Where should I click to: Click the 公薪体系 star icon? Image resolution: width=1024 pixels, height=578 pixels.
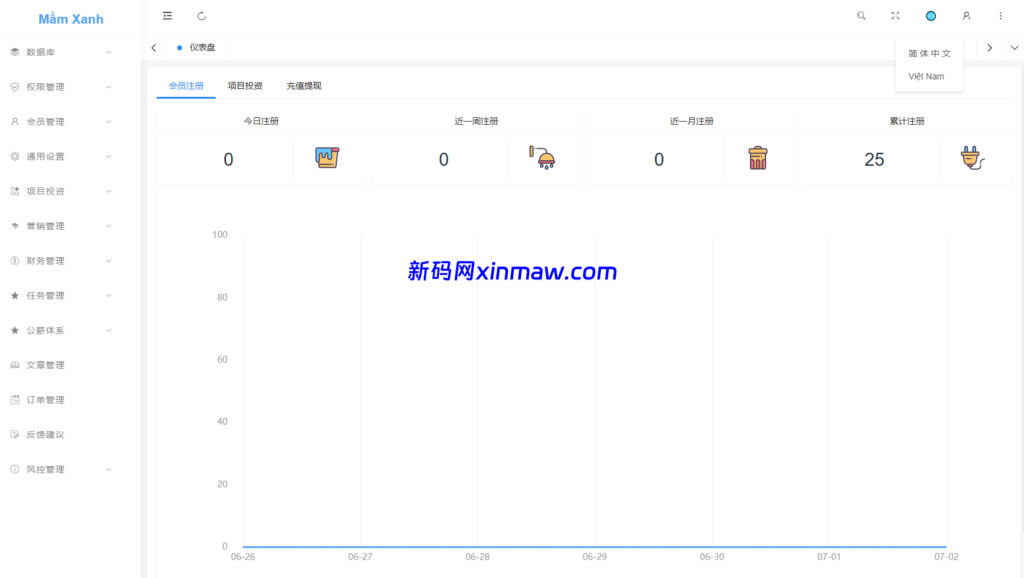coord(14,330)
